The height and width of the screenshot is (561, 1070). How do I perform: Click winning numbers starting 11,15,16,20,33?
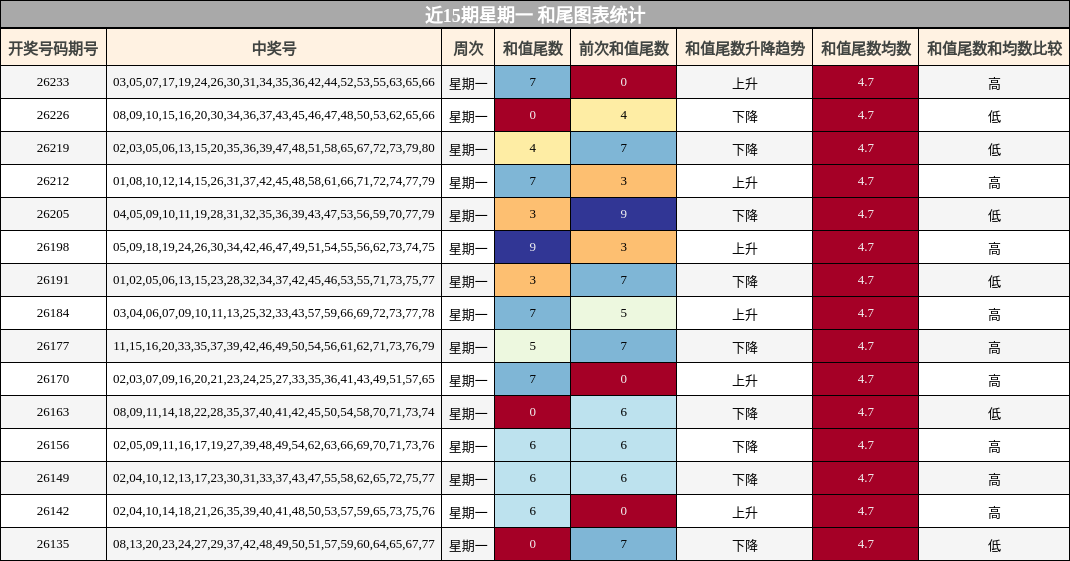click(x=274, y=346)
